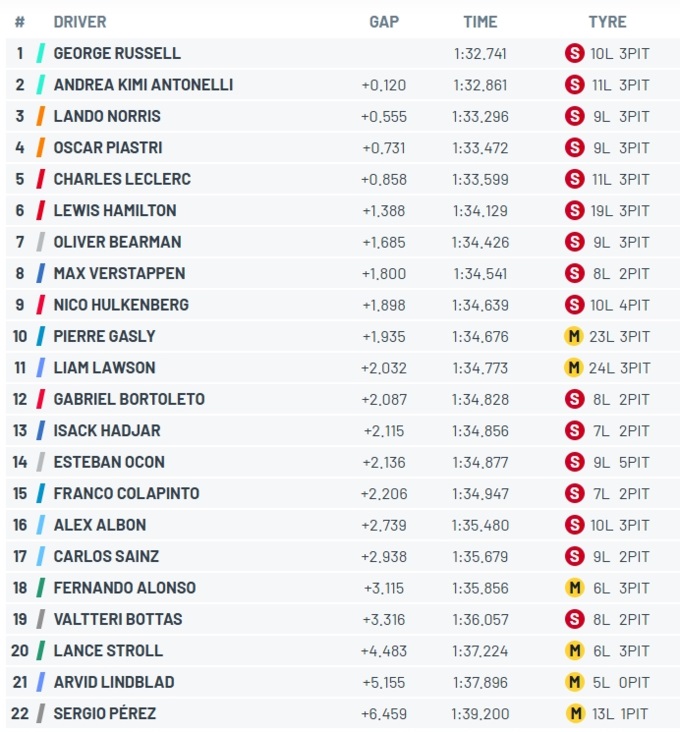Click Liam Lawson's medium tyre icon
This screenshot has width=680, height=732.
click(x=574, y=367)
